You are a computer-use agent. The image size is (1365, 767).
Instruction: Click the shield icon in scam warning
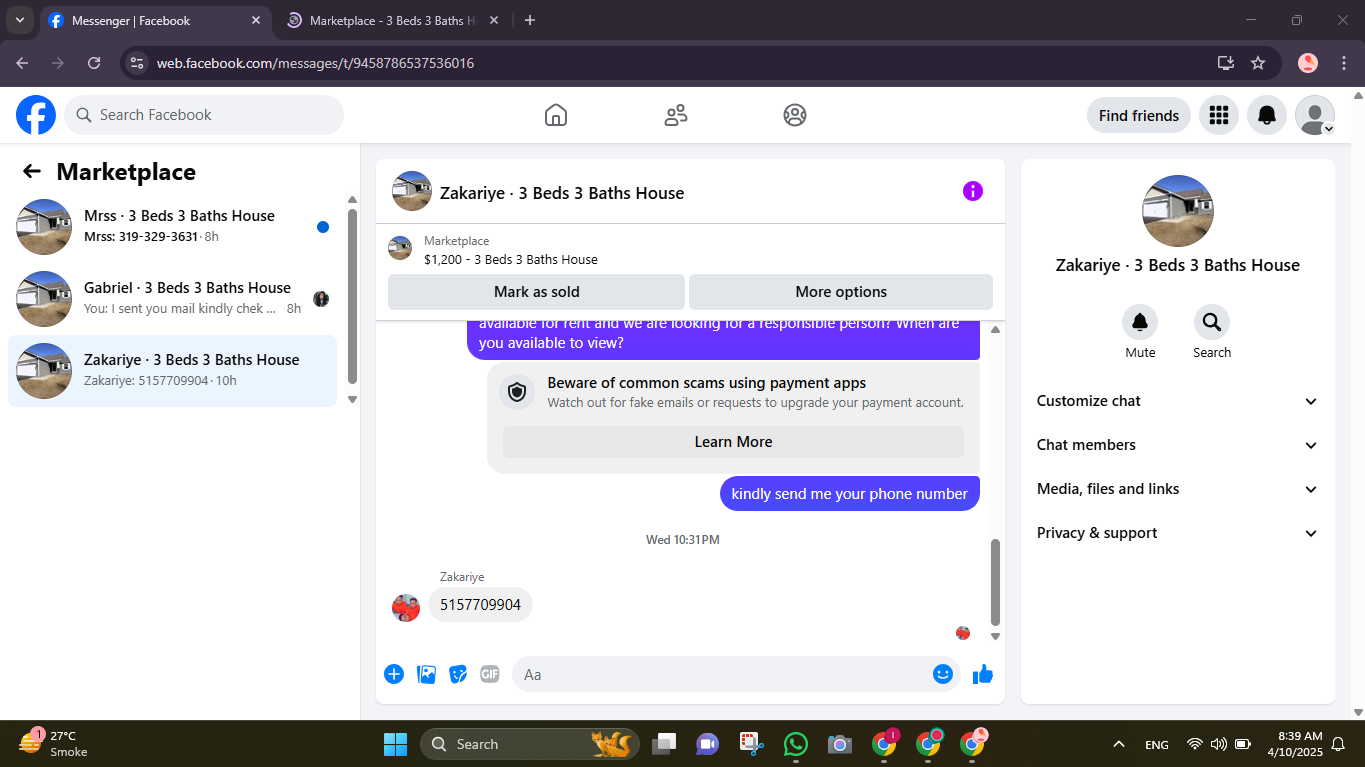(517, 392)
